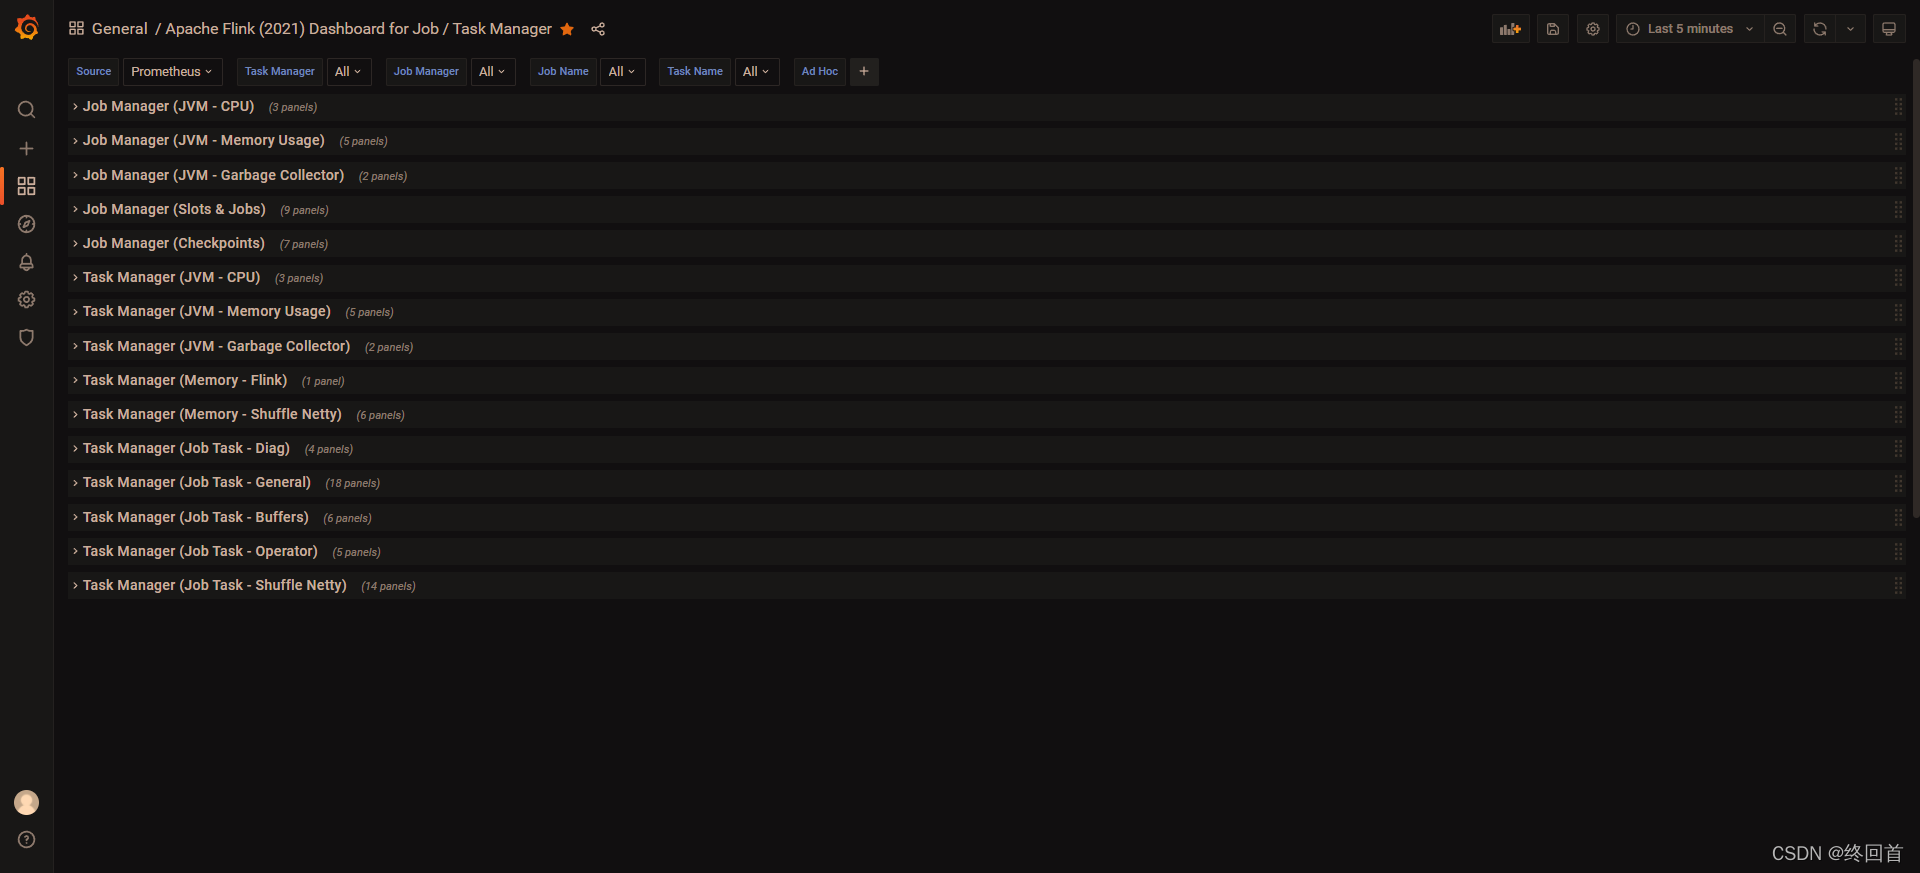The image size is (1920, 873).
Task: Unstar the dashboard with the star icon
Action: 567,29
